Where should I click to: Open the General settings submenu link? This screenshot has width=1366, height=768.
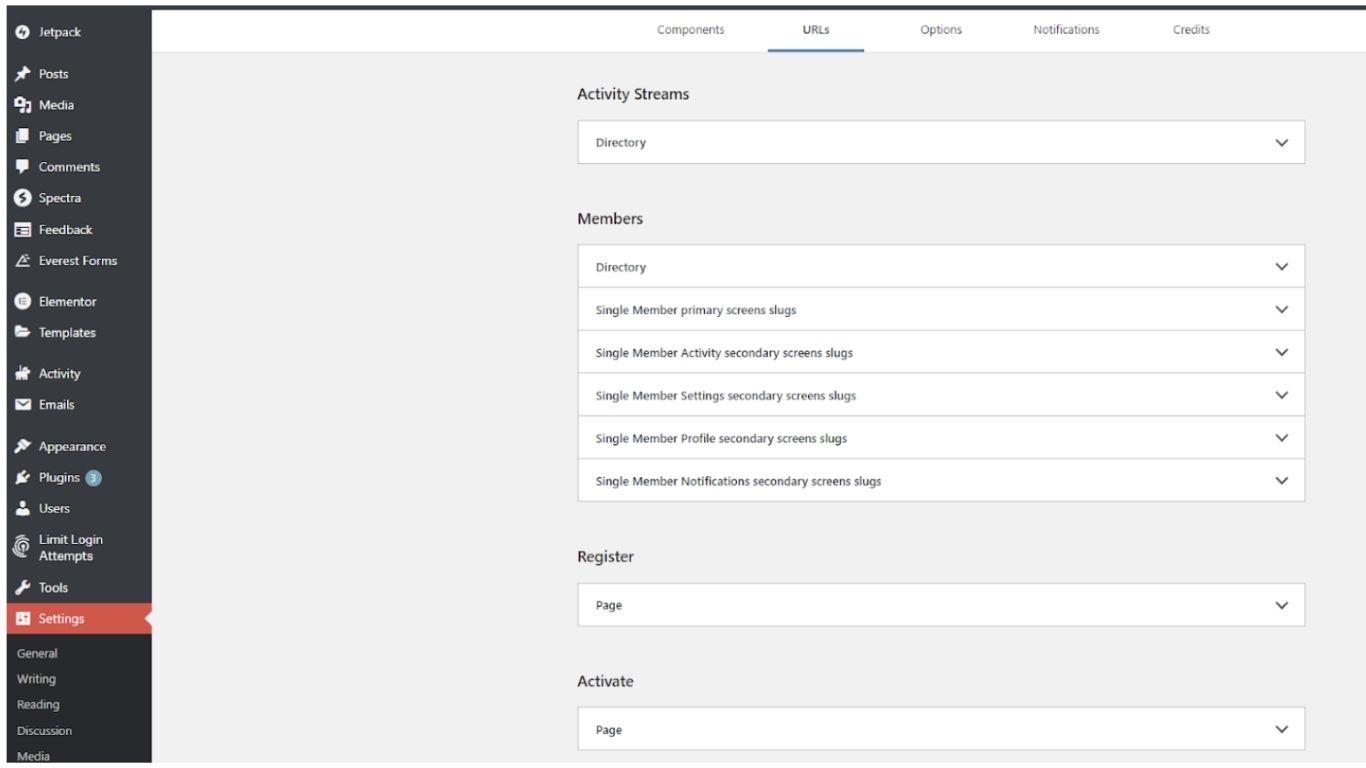37,654
